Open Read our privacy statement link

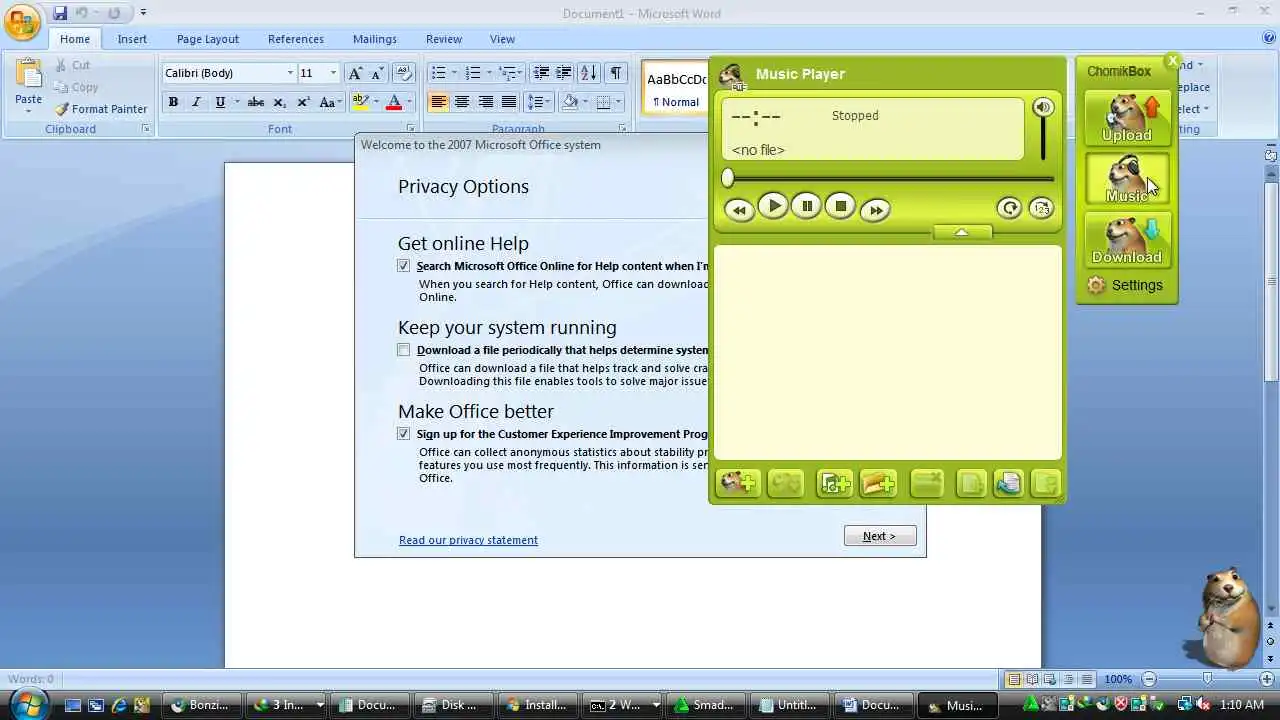468,540
